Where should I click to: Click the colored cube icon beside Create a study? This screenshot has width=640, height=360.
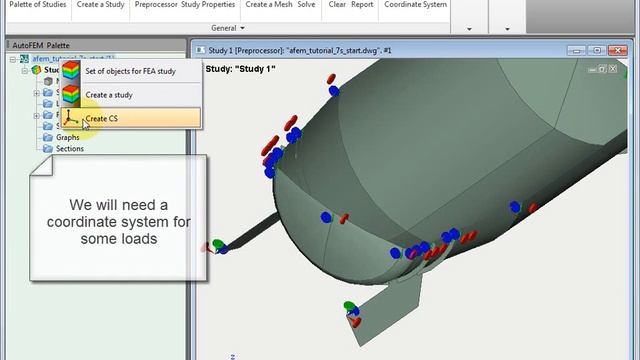pyautogui.click(x=71, y=94)
